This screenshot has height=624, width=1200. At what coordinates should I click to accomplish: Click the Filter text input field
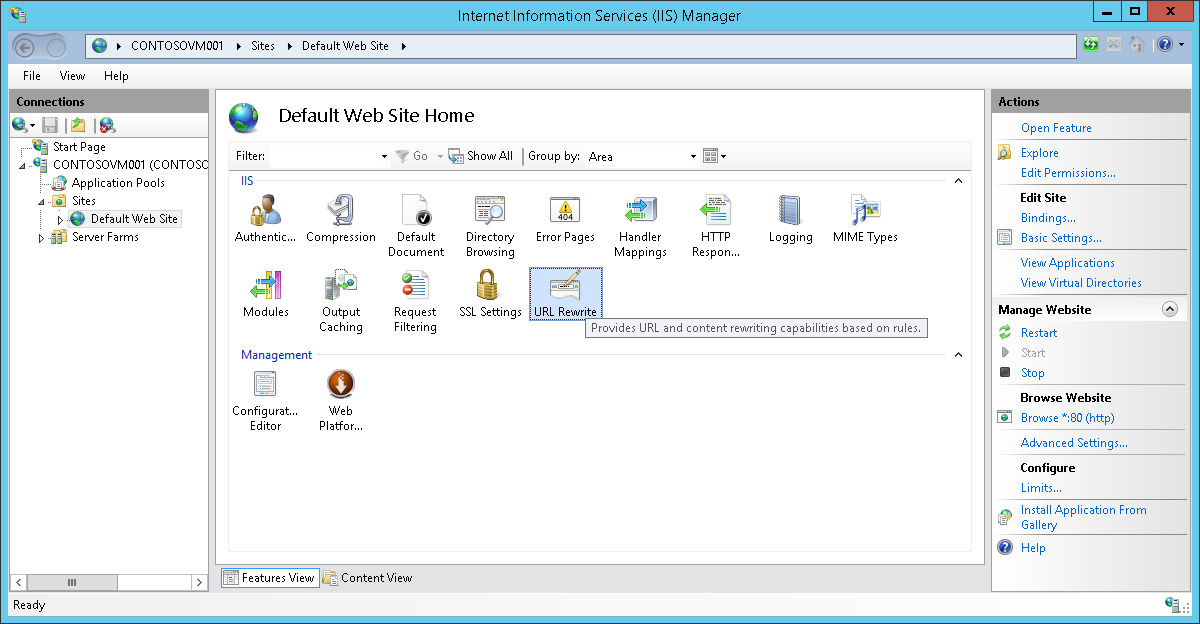[324, 157]
